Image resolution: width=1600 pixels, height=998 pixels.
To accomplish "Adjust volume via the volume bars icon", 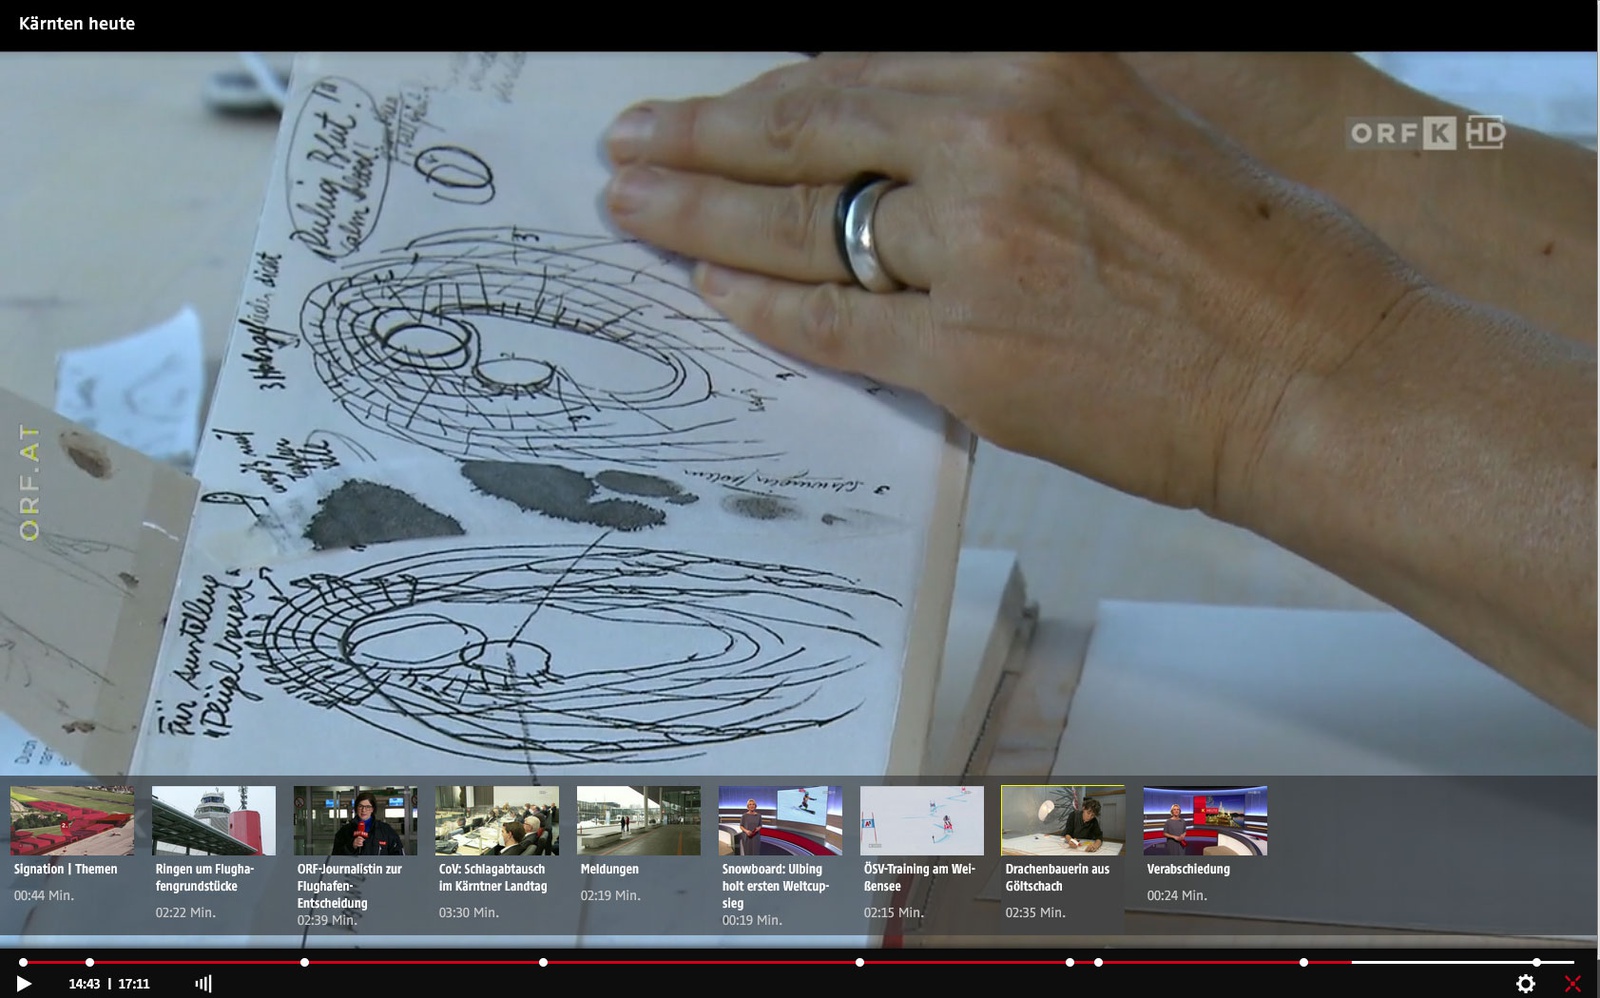I will pyautogui.click(x=203, y=984).
